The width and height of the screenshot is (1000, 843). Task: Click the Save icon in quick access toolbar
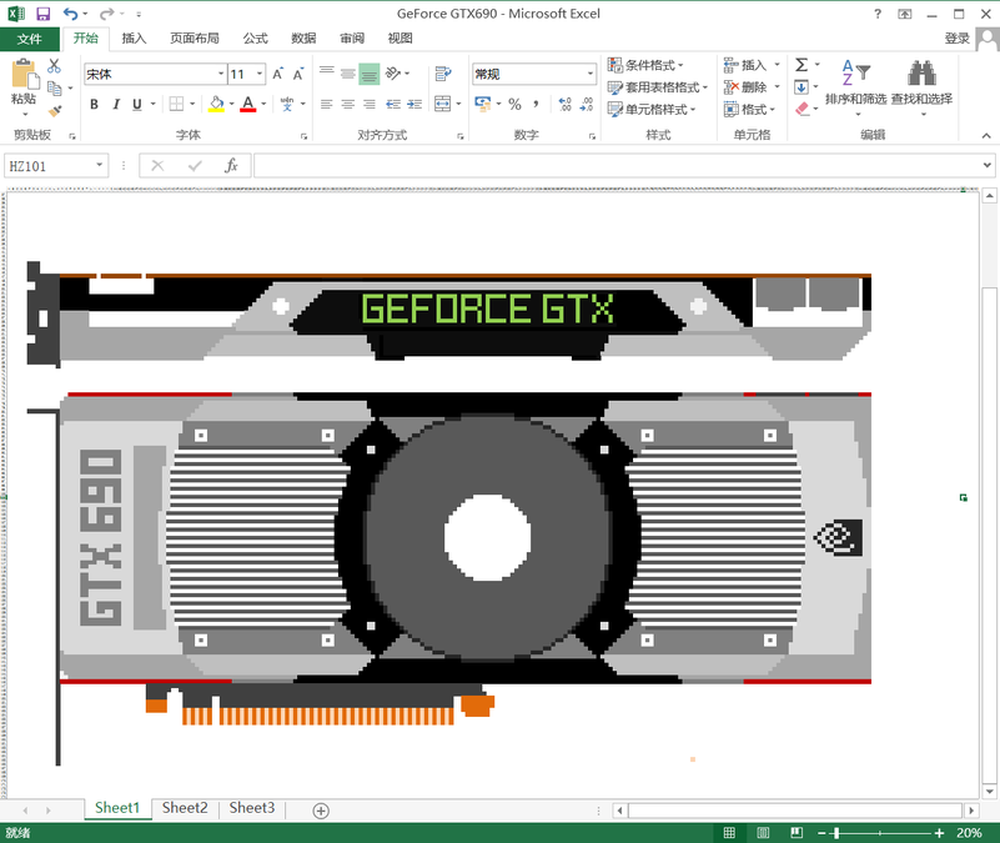(43, 13)
